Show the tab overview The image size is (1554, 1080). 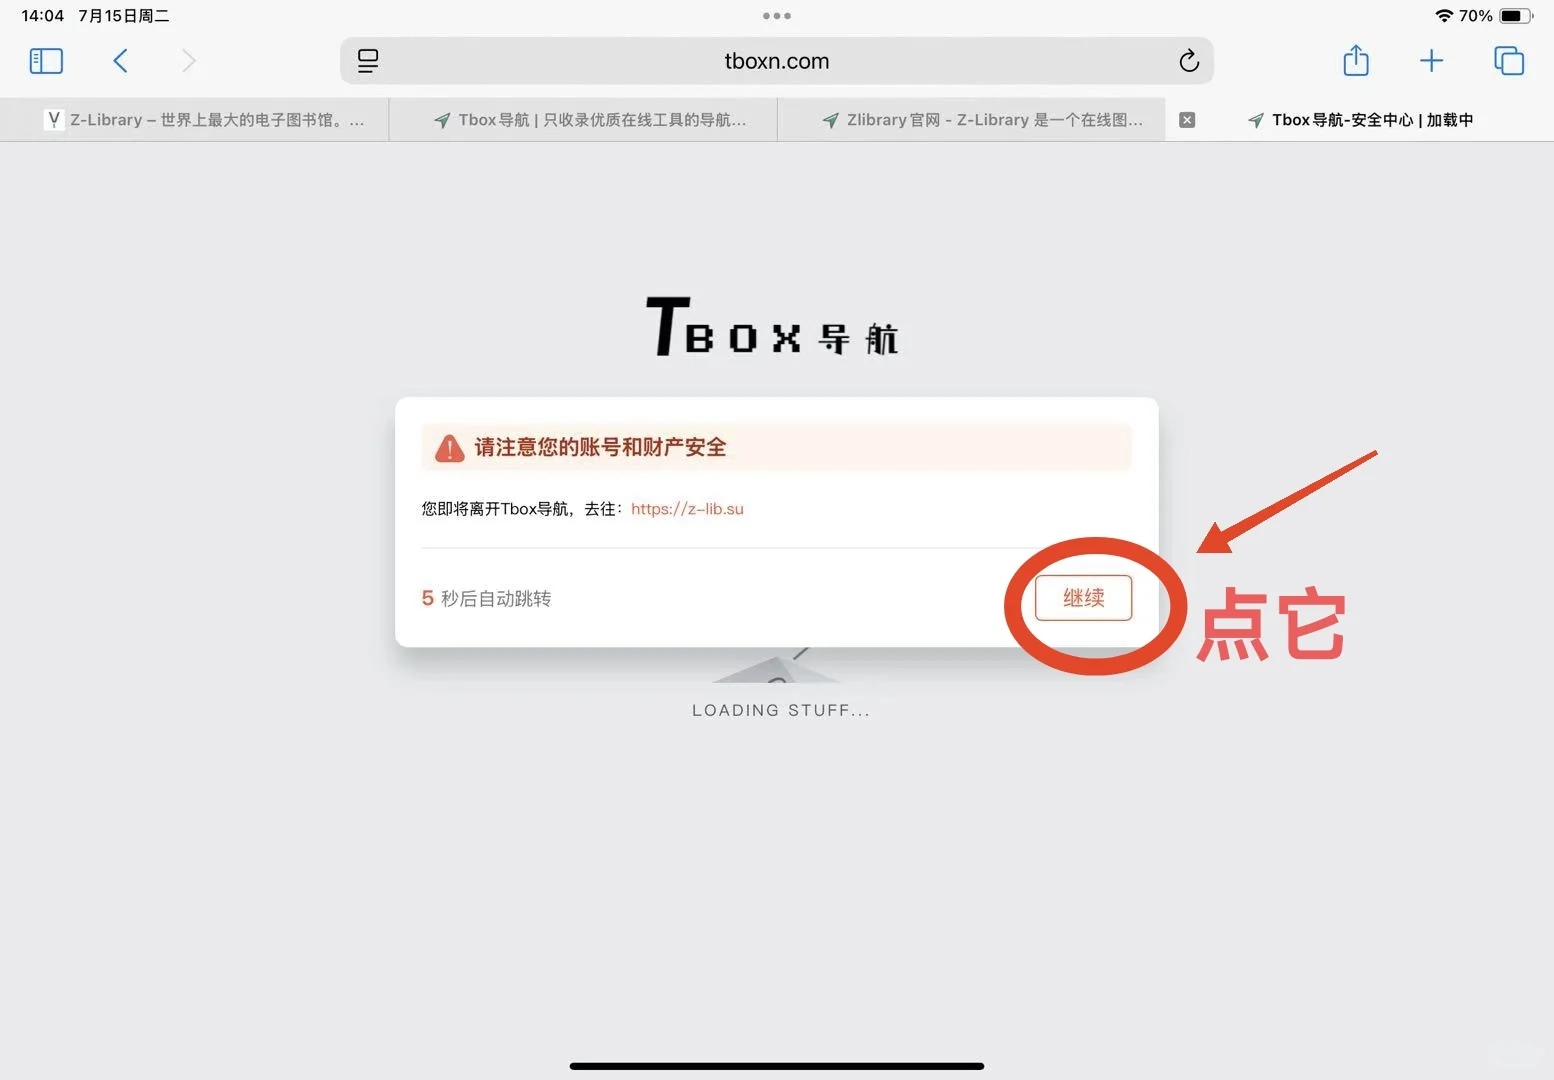(x=1508, y=61)
